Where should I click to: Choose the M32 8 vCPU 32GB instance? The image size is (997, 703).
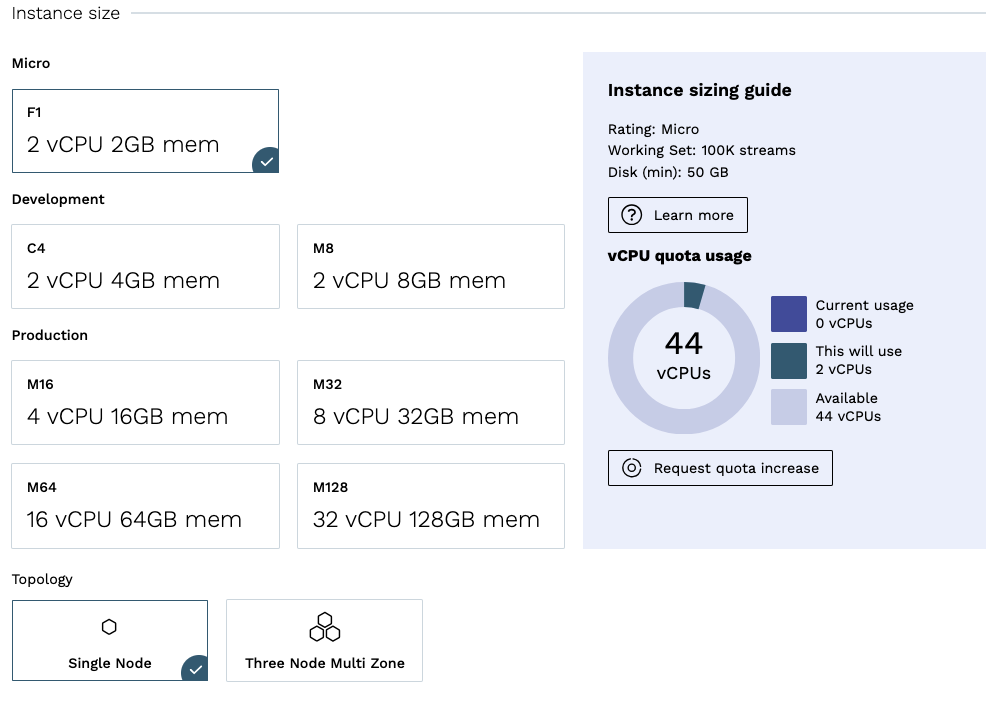[430, 403]
